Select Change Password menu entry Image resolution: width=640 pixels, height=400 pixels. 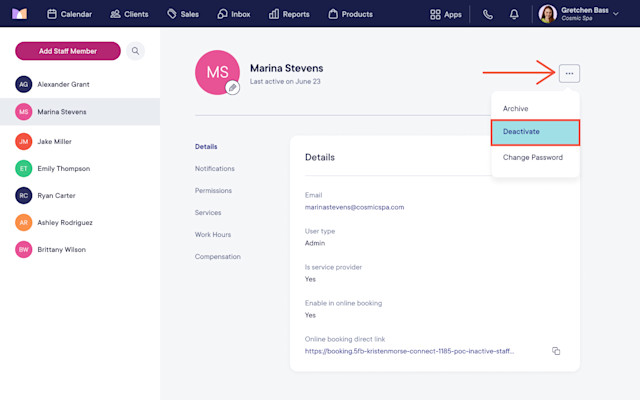click(535, 157)
